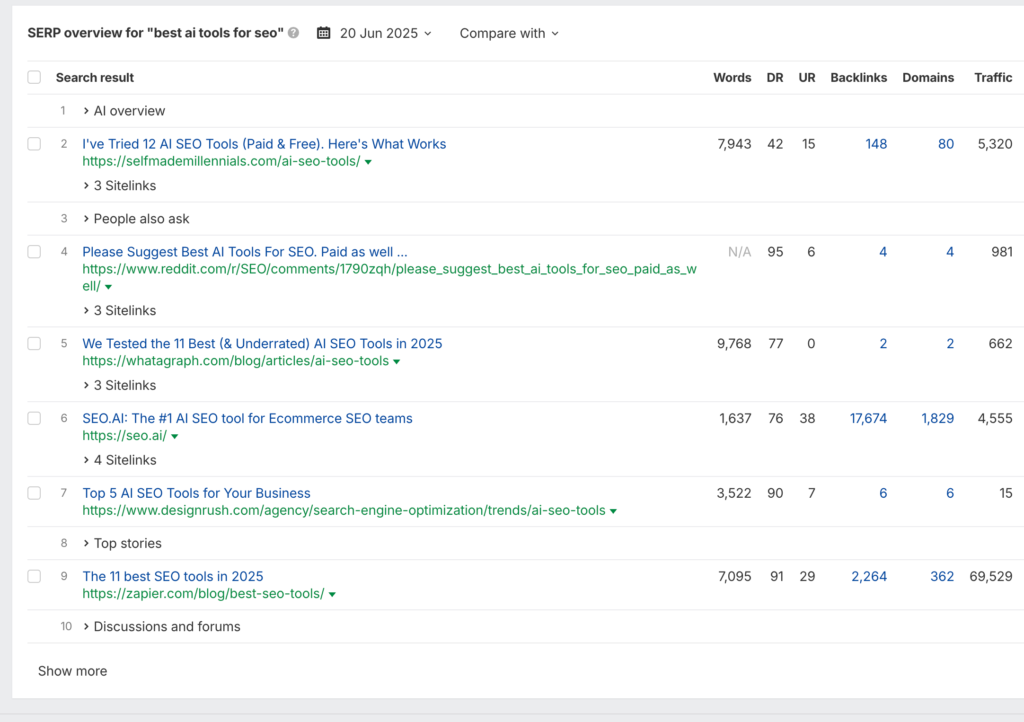
Task: Open the 'SEO.AI: The #1 AI SEO tool' title
Action: [x=248, y=418]
